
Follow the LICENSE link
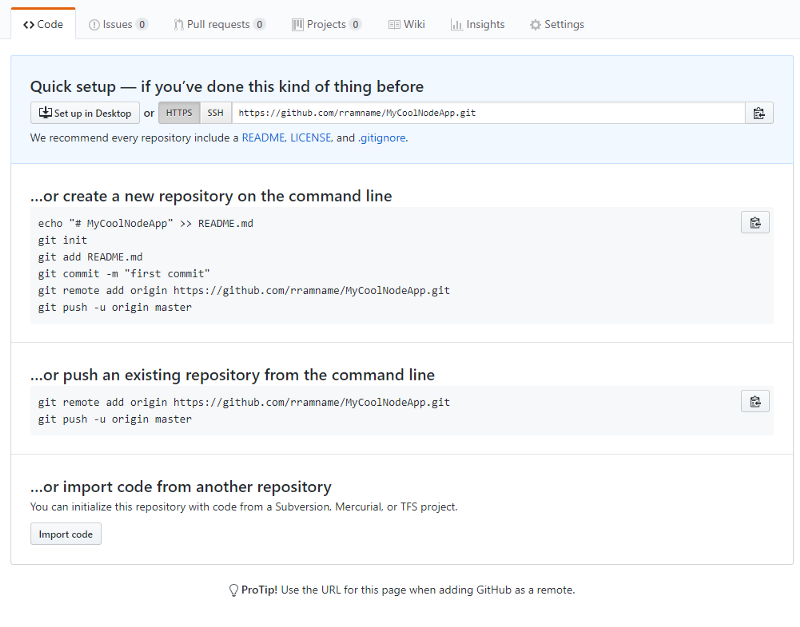click(311, 138)
